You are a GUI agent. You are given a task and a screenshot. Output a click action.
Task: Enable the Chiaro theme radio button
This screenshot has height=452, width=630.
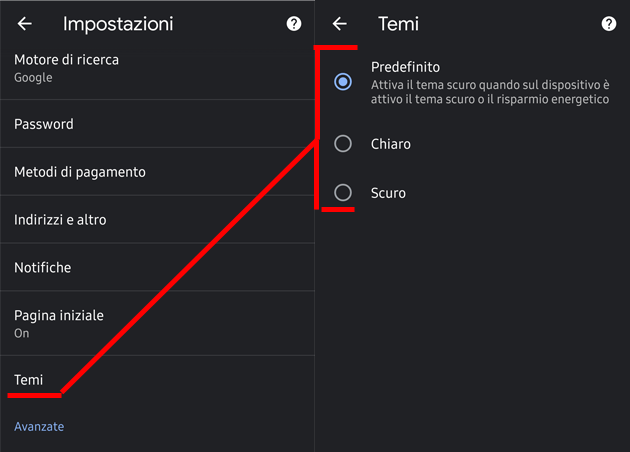(343, 144)
